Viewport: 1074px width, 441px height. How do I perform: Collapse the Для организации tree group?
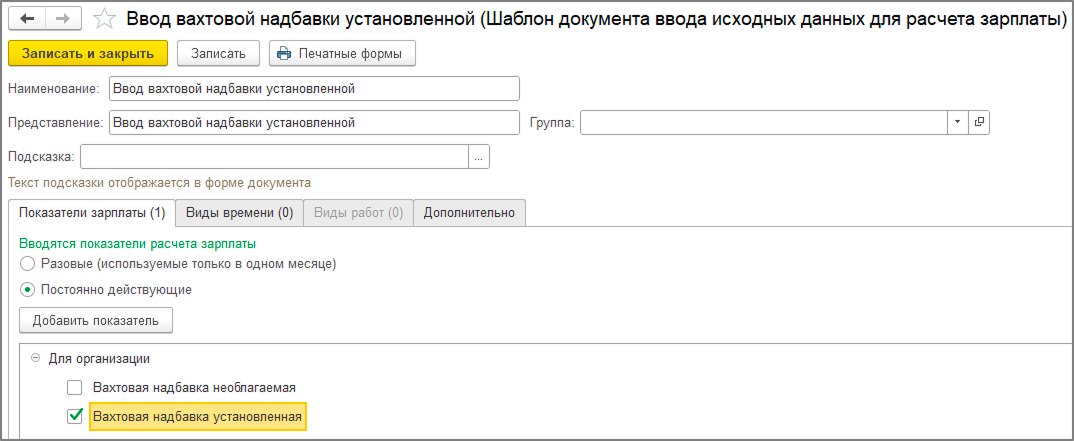(x=36, y=358)
